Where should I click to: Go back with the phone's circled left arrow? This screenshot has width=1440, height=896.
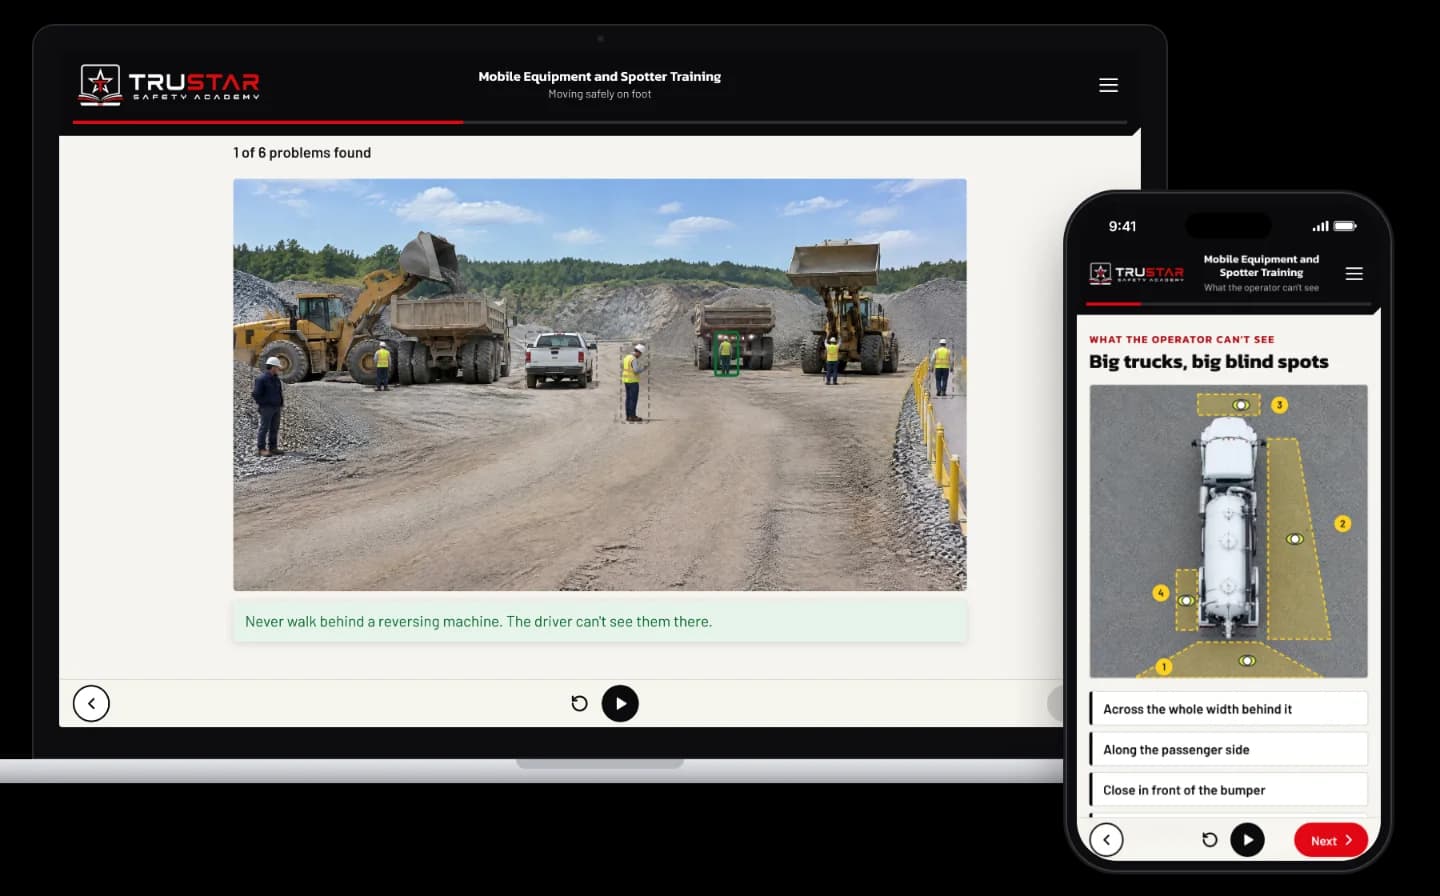click(1106, 840)
